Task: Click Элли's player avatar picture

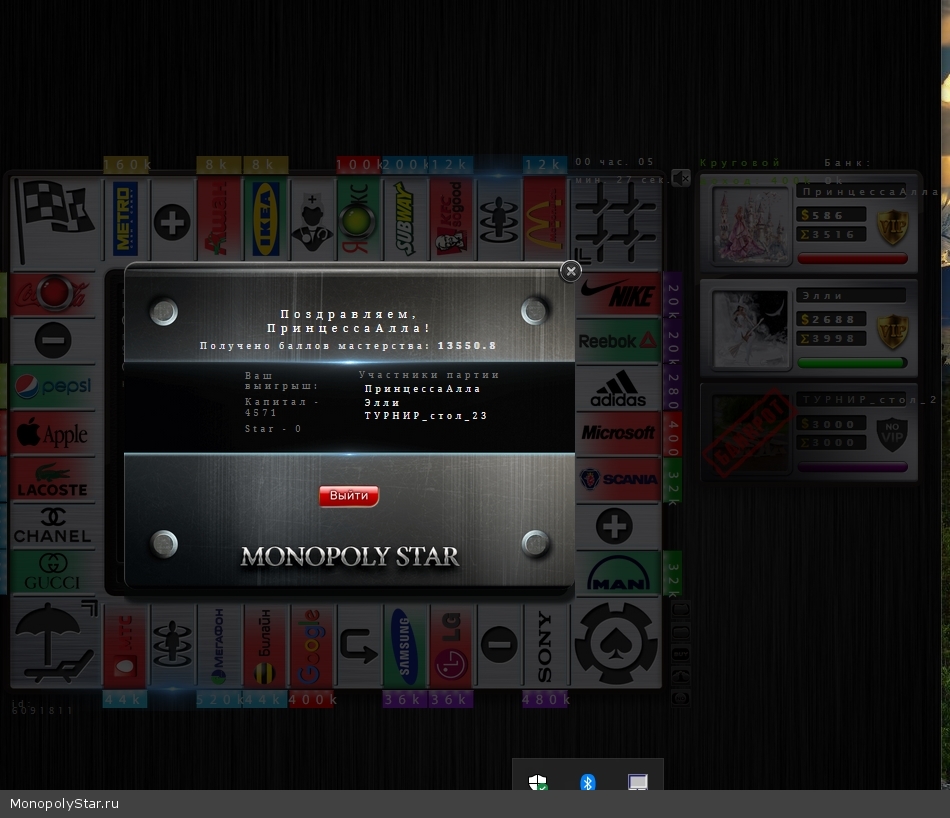Action: click(x=750, y=330)
